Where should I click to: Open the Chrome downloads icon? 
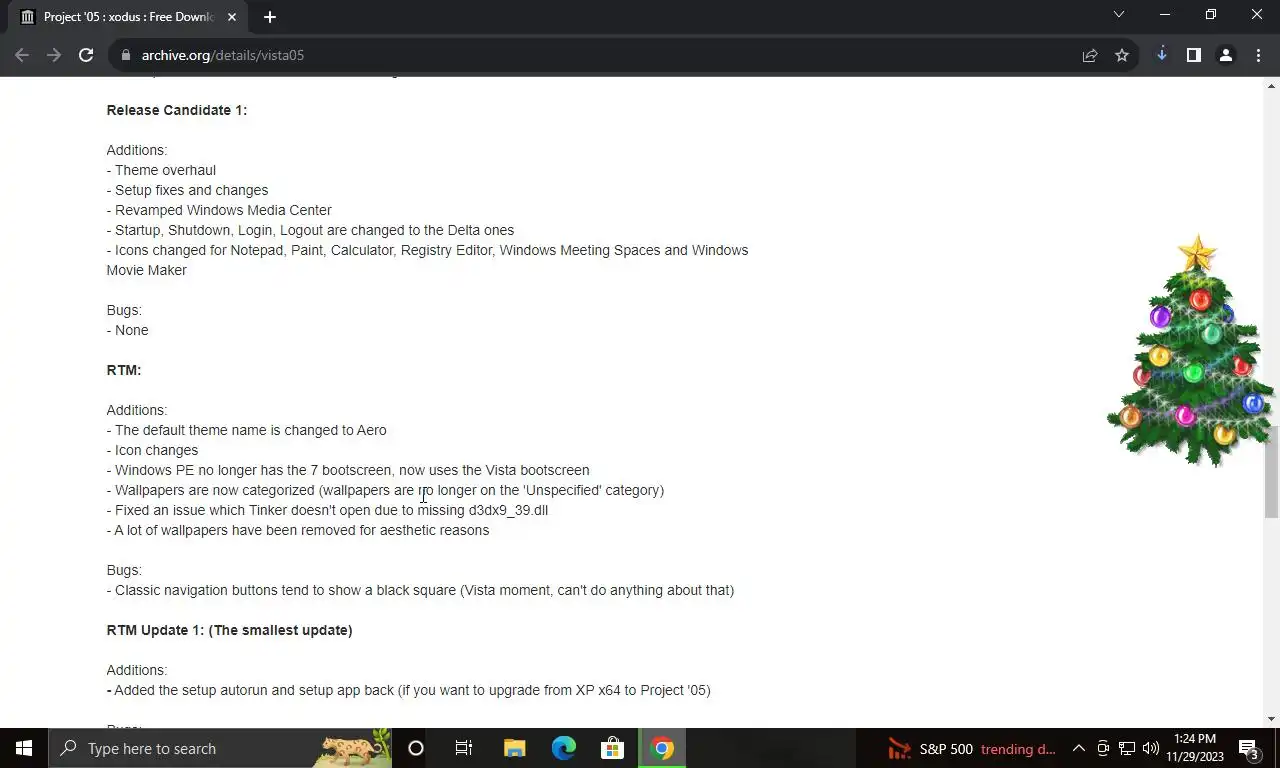click(x=1161, y=55)
